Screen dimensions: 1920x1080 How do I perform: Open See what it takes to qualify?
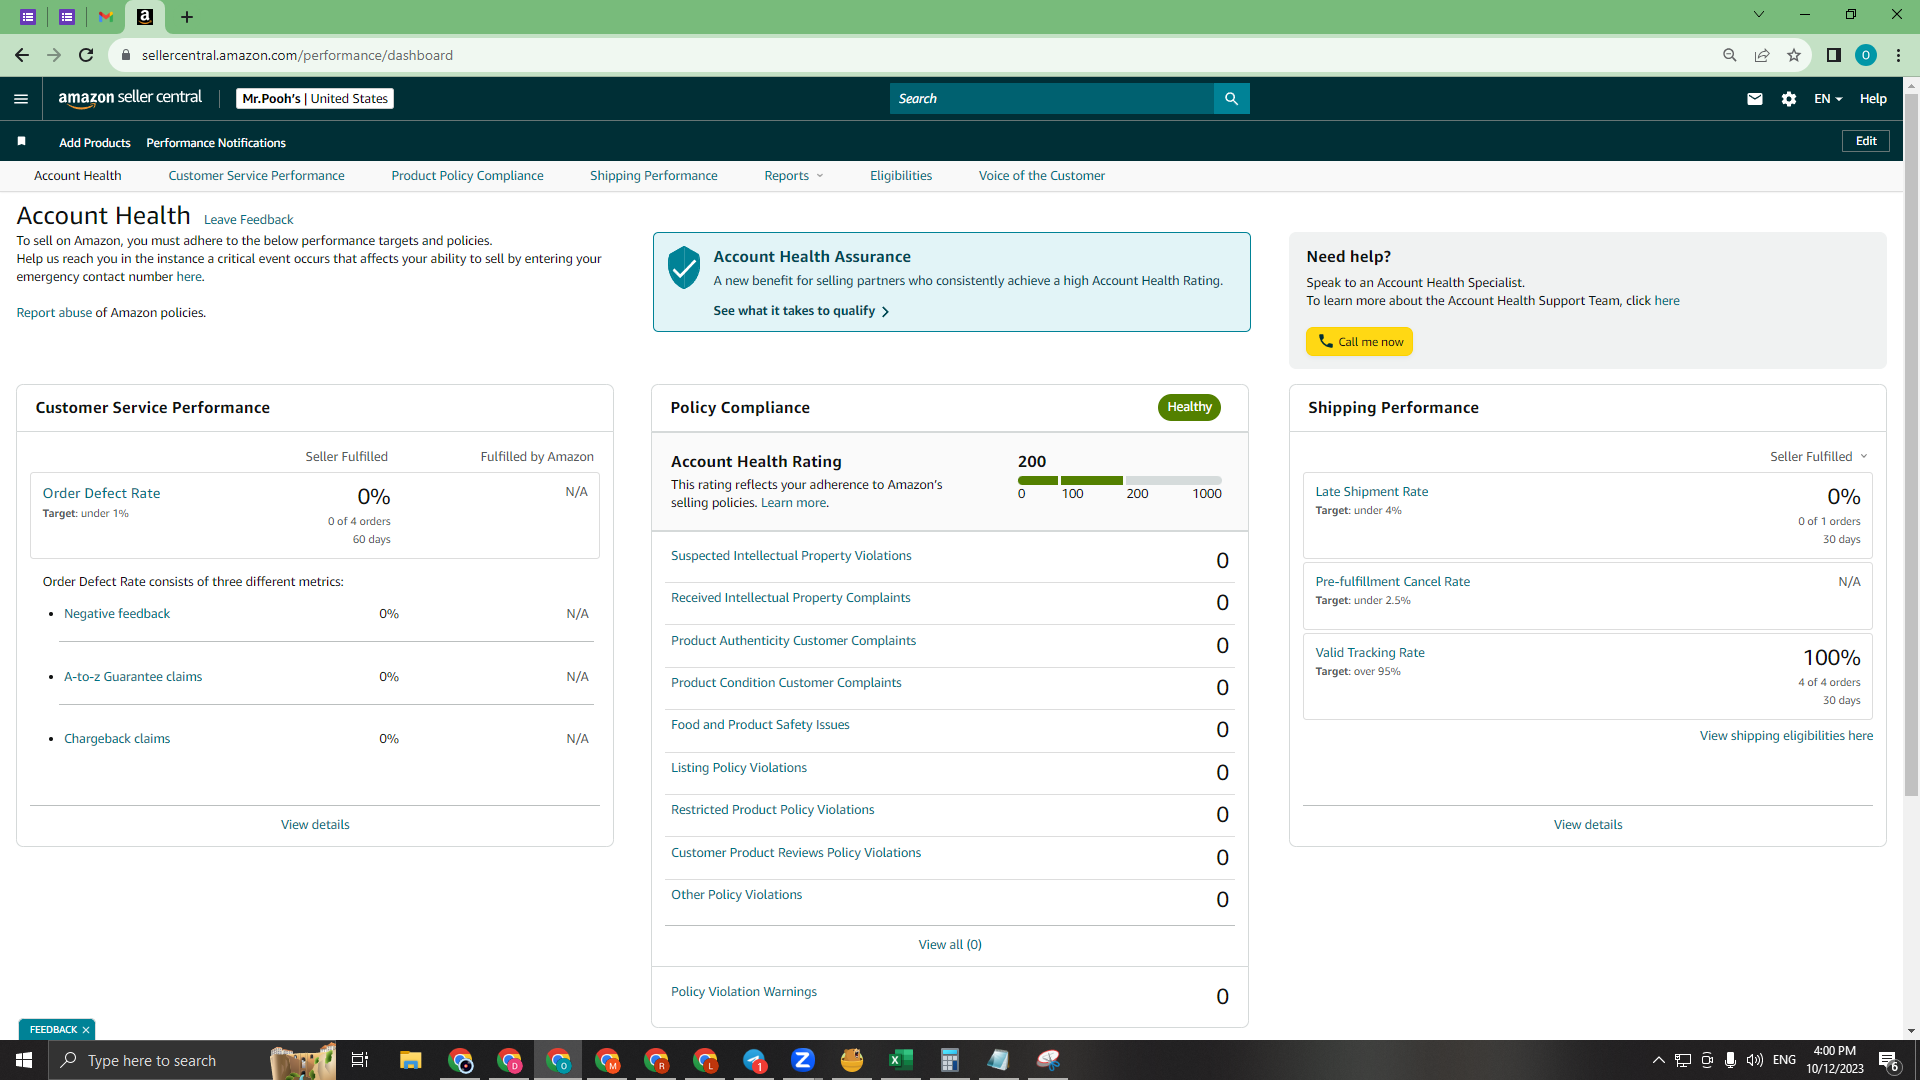801,310
